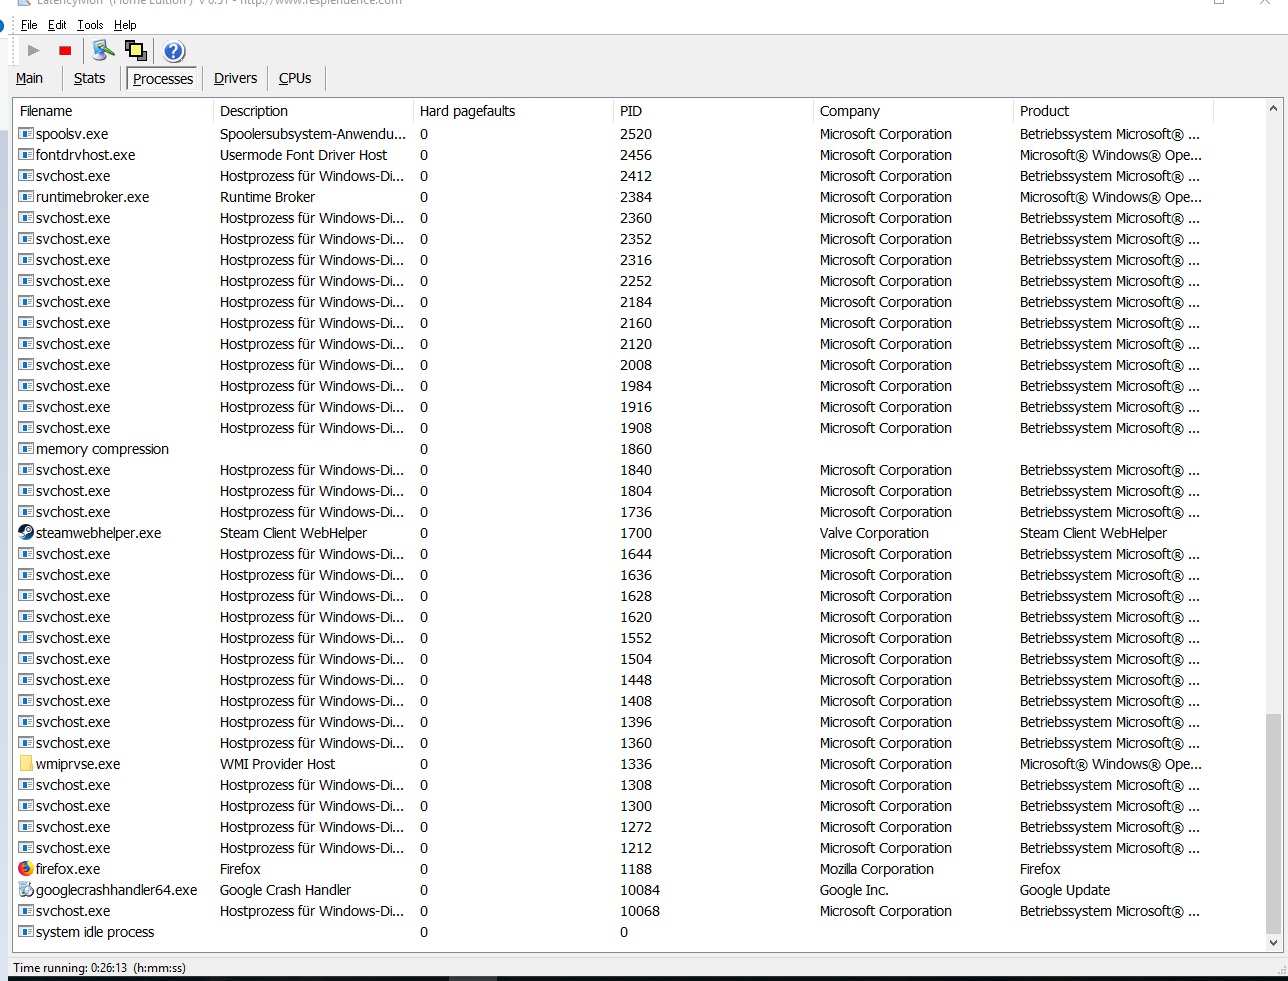Sort by the PID column header
This screenshot has height=981, width=1288.
(713, 111)
